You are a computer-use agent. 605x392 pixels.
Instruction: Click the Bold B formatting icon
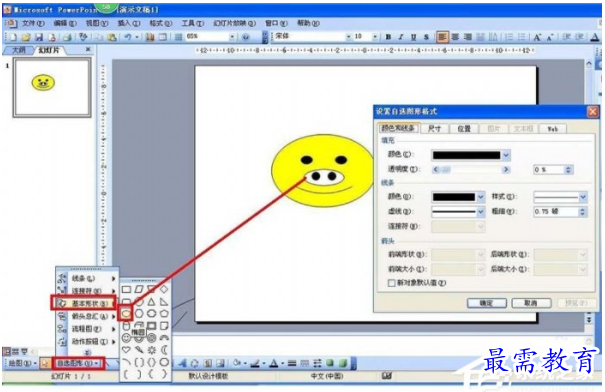(x=388, y=37)
